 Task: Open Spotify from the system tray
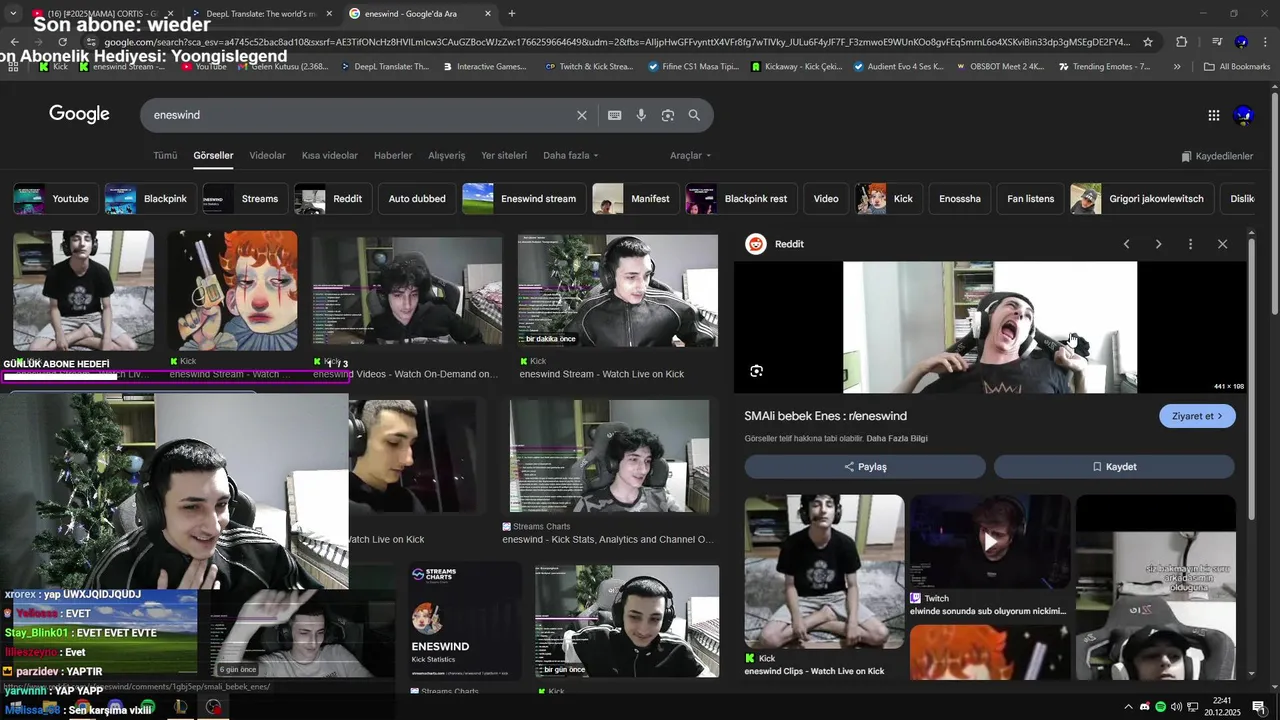(1160, 707)
